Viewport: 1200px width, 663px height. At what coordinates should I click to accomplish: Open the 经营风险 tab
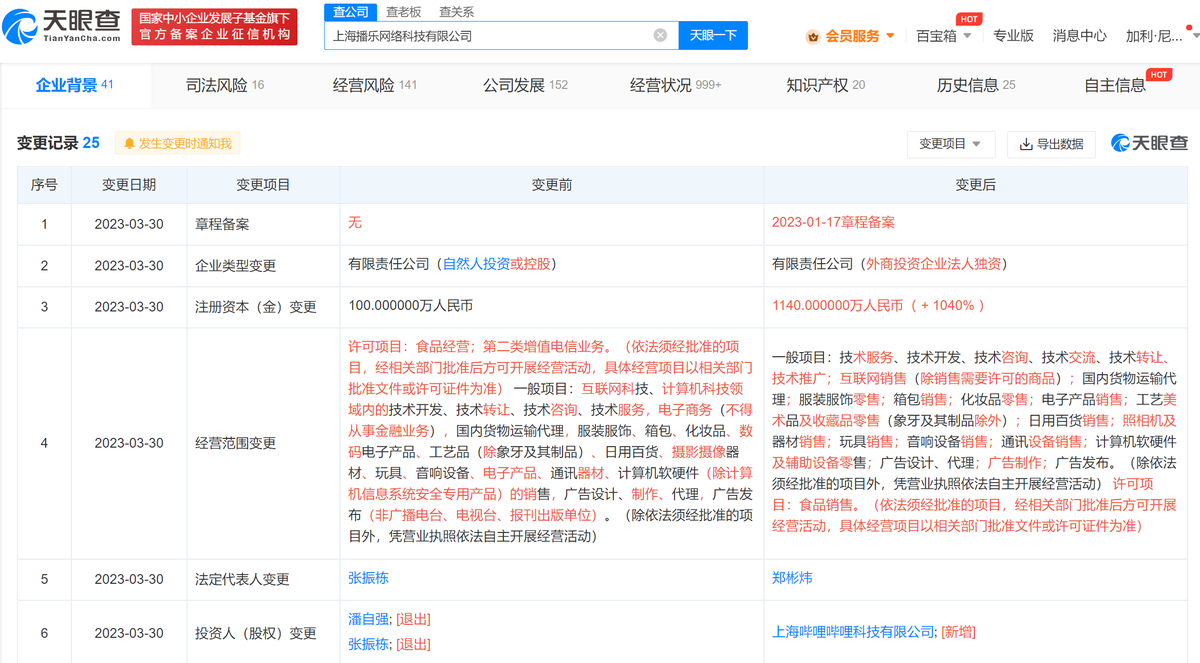pyautogui.click(x=375, y=85)
